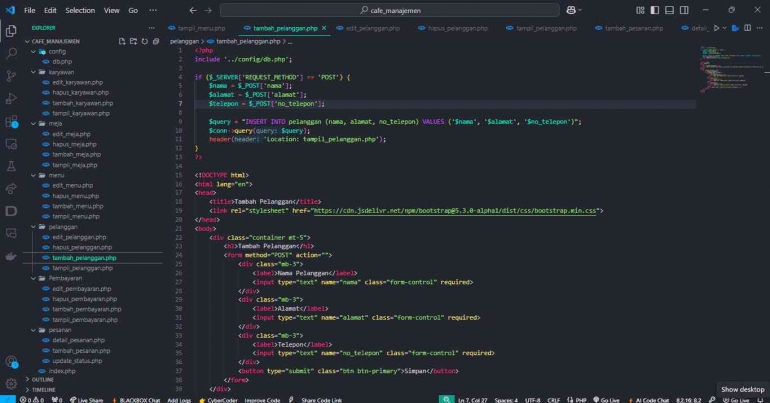This screenshot has width=770, height=403.
Task: Split the editor to the right
Action: click(x=747, y=28)
